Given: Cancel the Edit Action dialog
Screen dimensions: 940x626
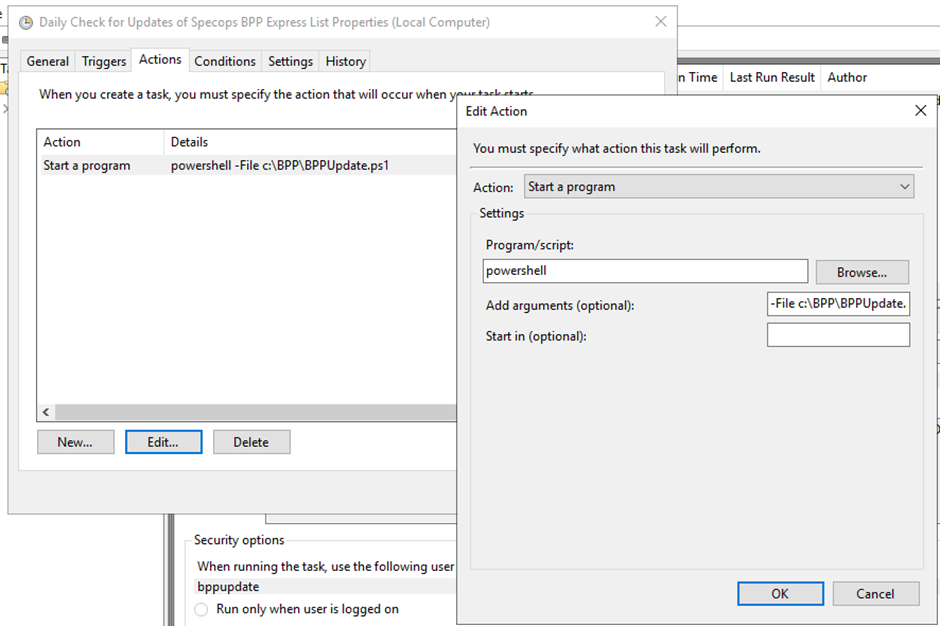Looking at the screenshot, I should (876, 594).
